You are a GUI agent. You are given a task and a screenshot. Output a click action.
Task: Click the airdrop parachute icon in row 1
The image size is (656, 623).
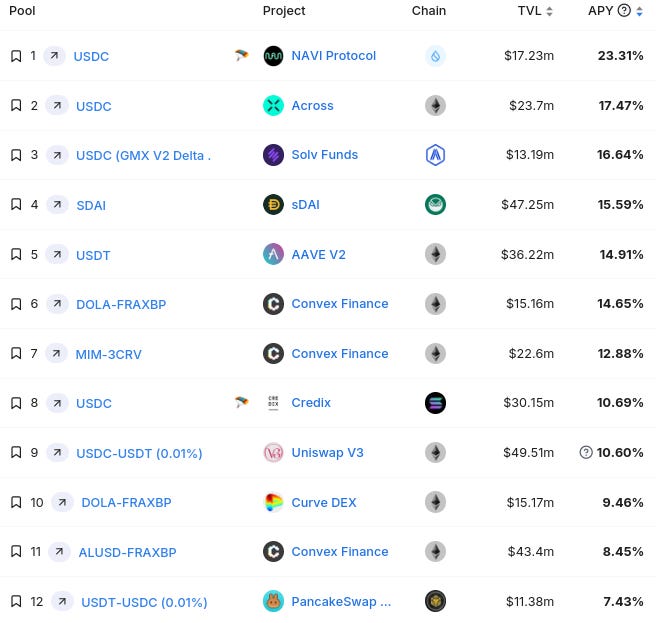pos(241,55)
